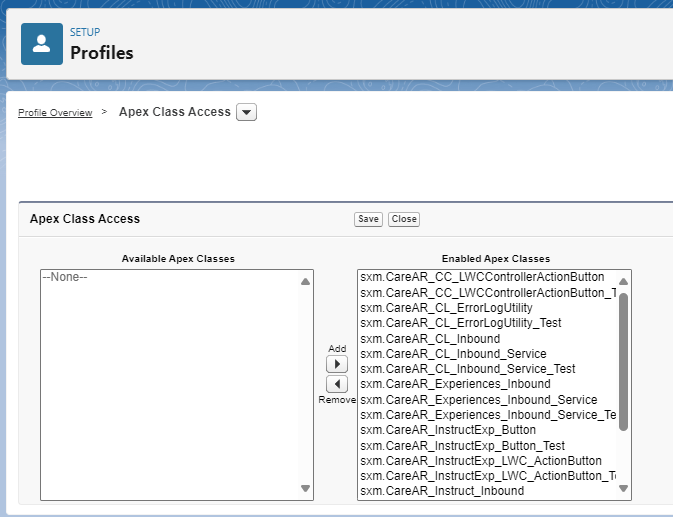673x517 pixels.
Task: Choose sxm.CareAR_CL_Inbound_Service_Test from list
Action: (467, 369)
